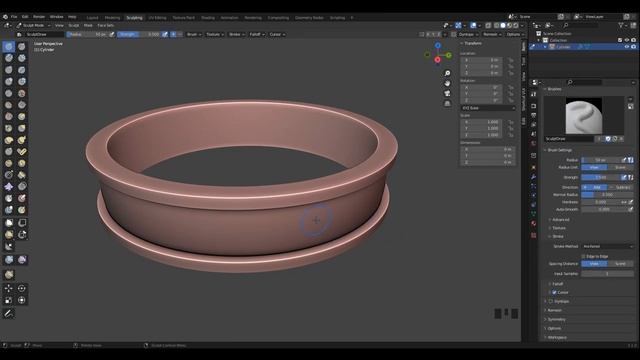Viewport: 640px width, 360px height.
Task: Select the Move transform tool
Action: (x=9, y=288)
